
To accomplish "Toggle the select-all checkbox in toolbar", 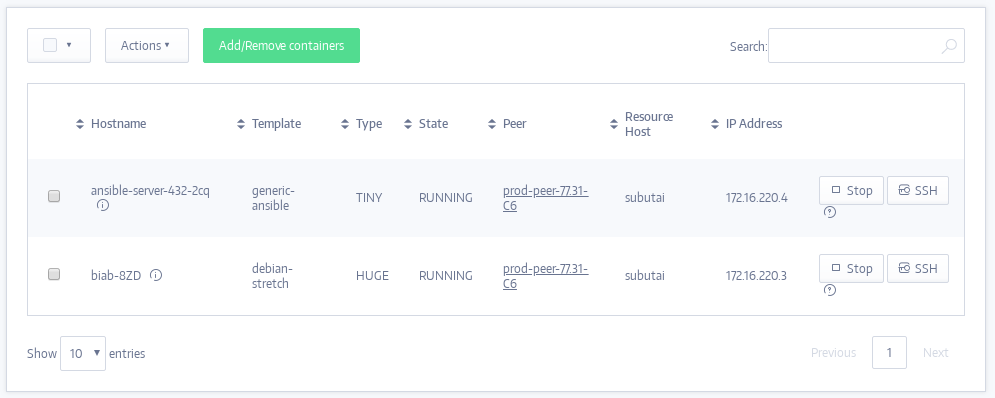I will point(50,45).
